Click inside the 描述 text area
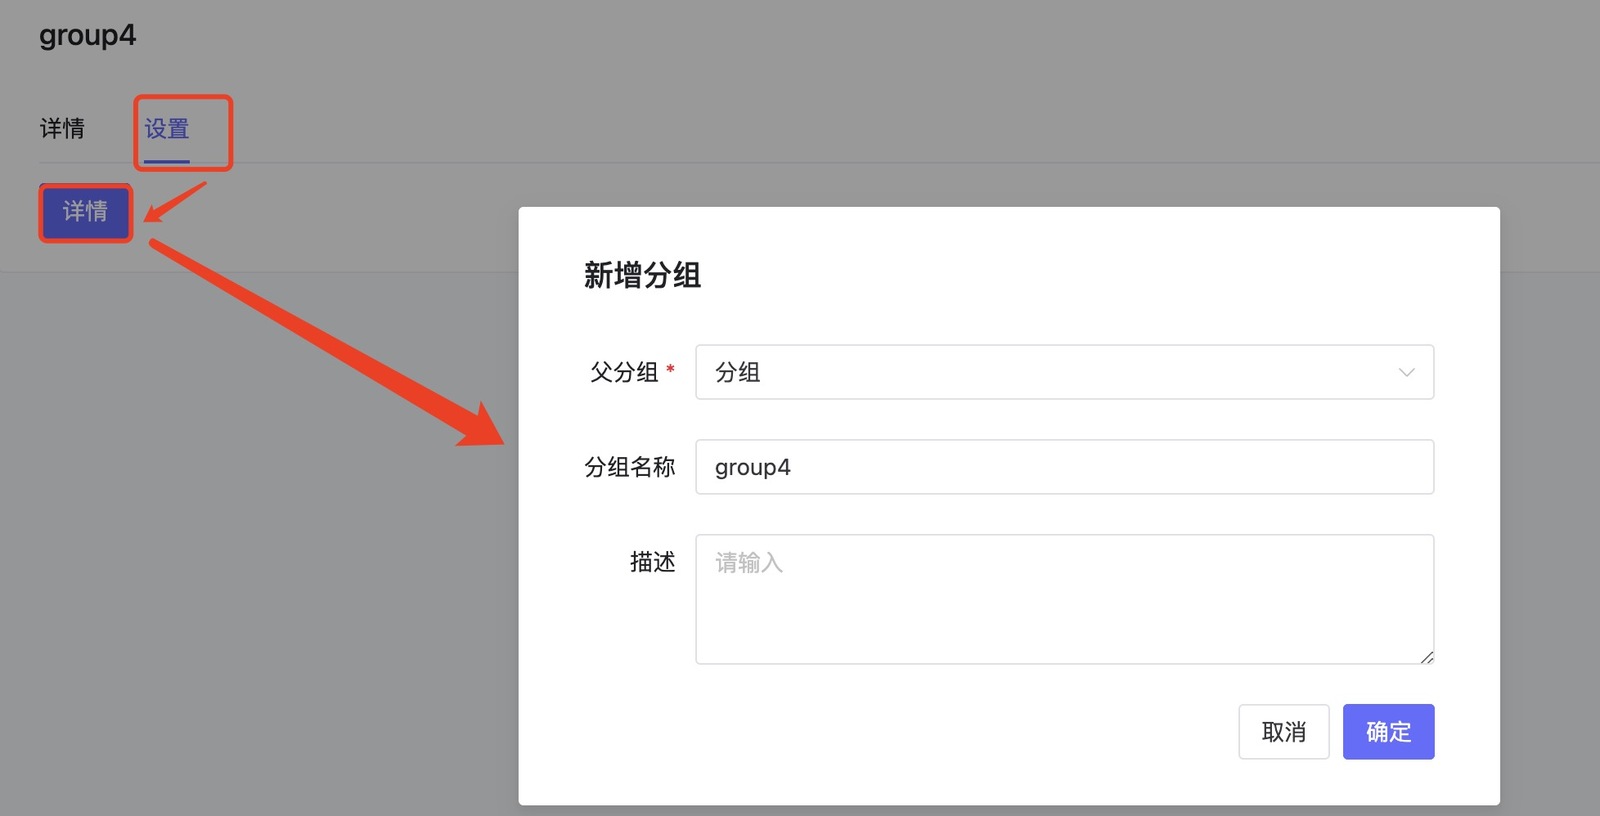The width and height of the screenshot is (1600, 816). click(1063, 610)
